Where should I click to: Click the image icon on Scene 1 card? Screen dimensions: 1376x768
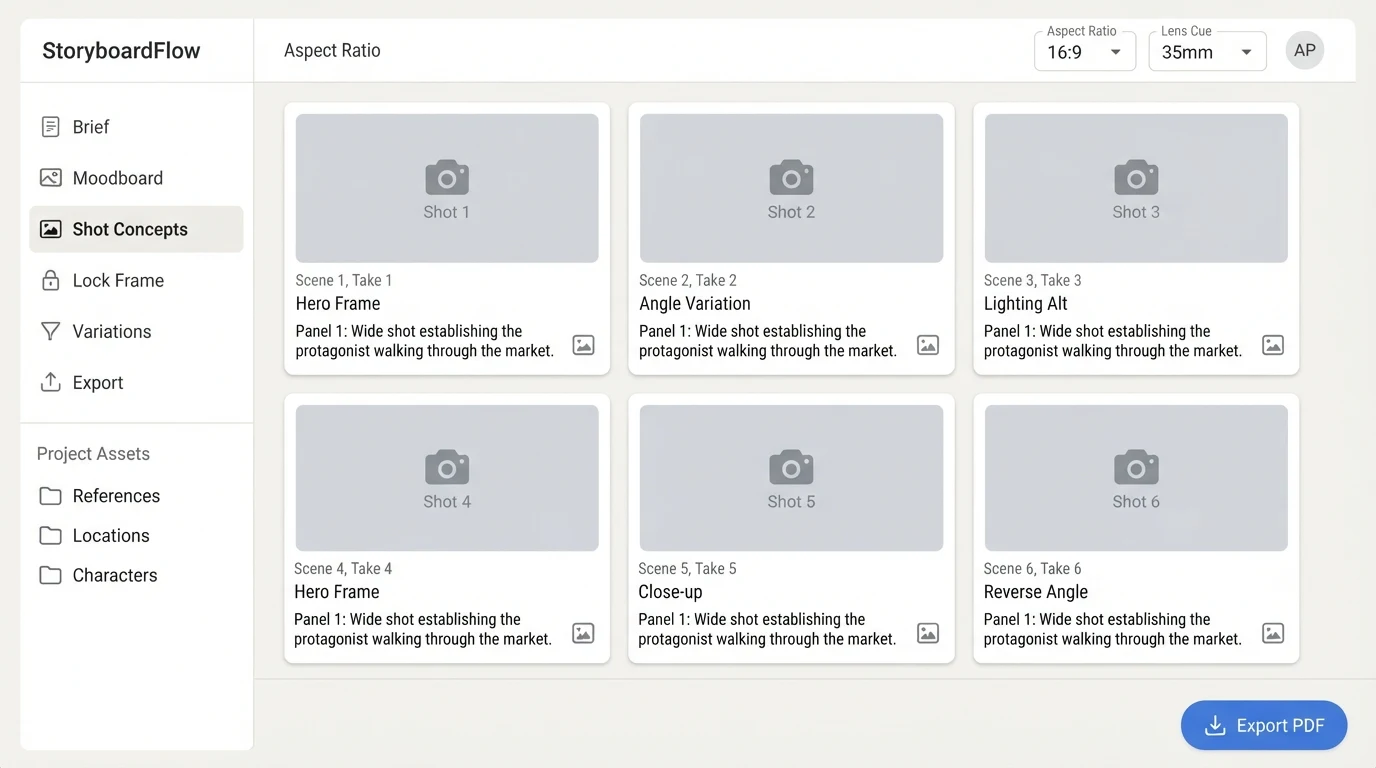coord(583,345)
